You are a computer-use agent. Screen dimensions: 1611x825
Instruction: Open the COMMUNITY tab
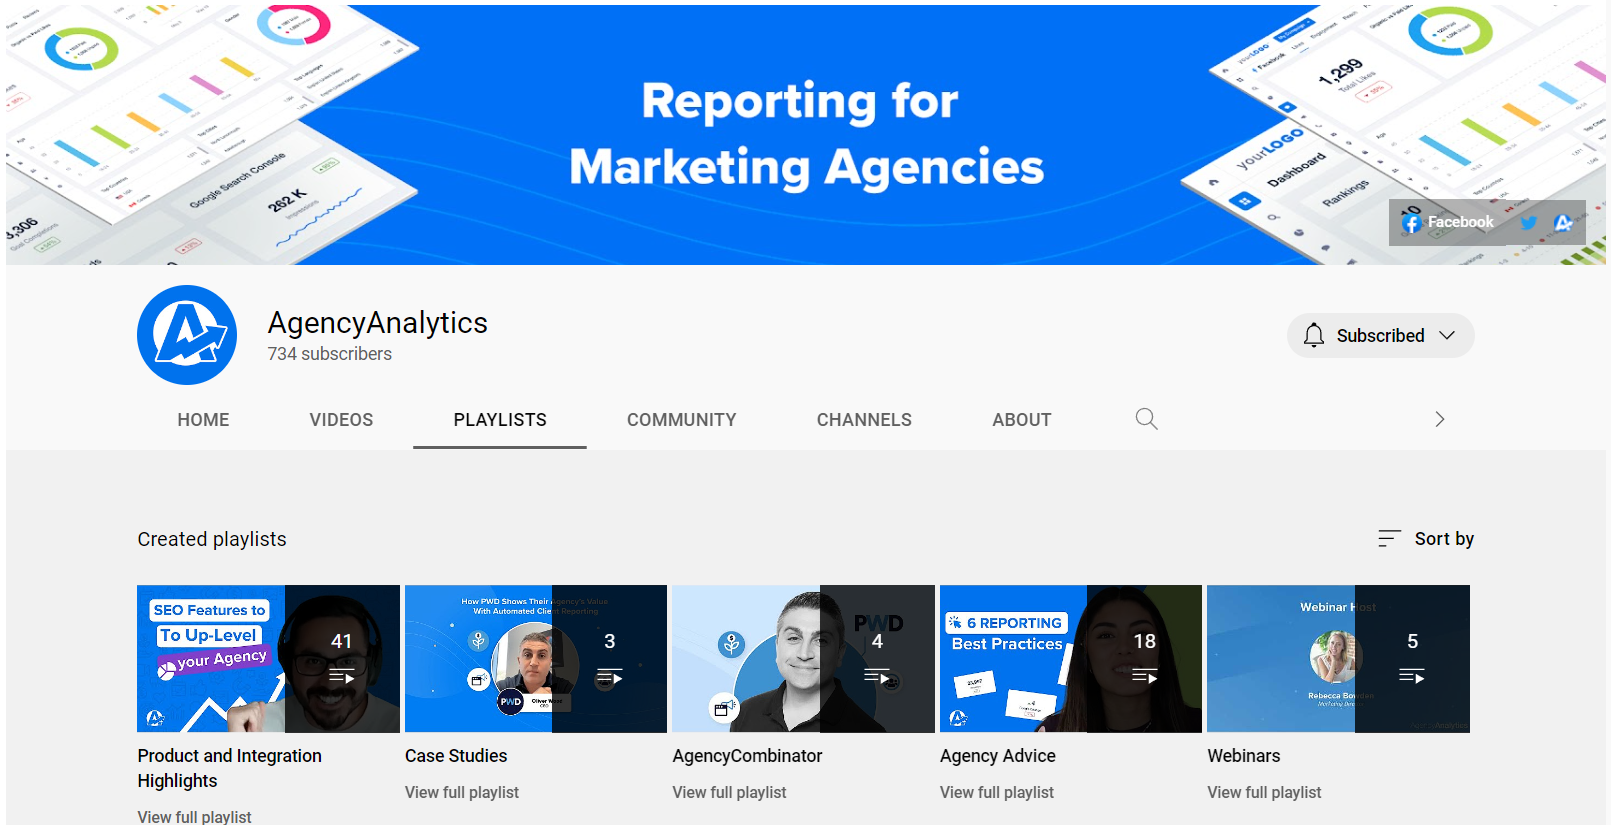click(682, 420)
